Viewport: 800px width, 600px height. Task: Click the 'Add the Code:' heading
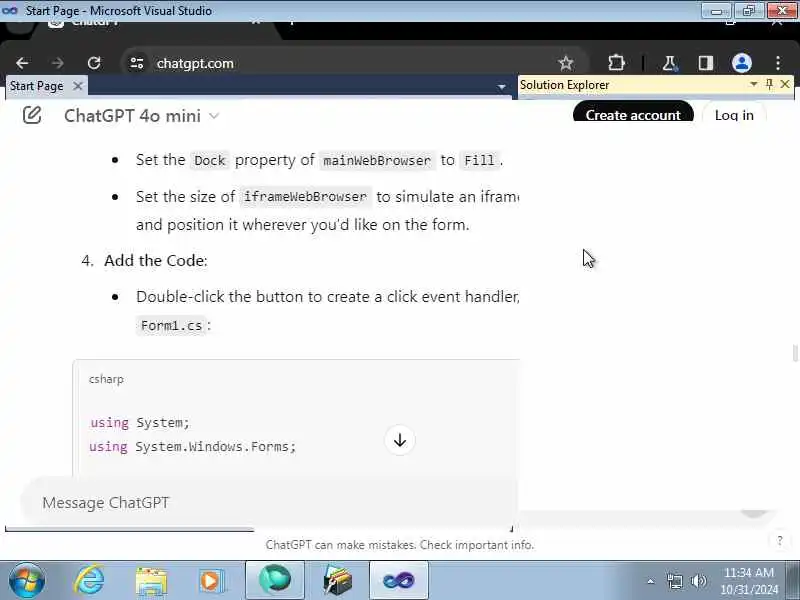point(156,261)
